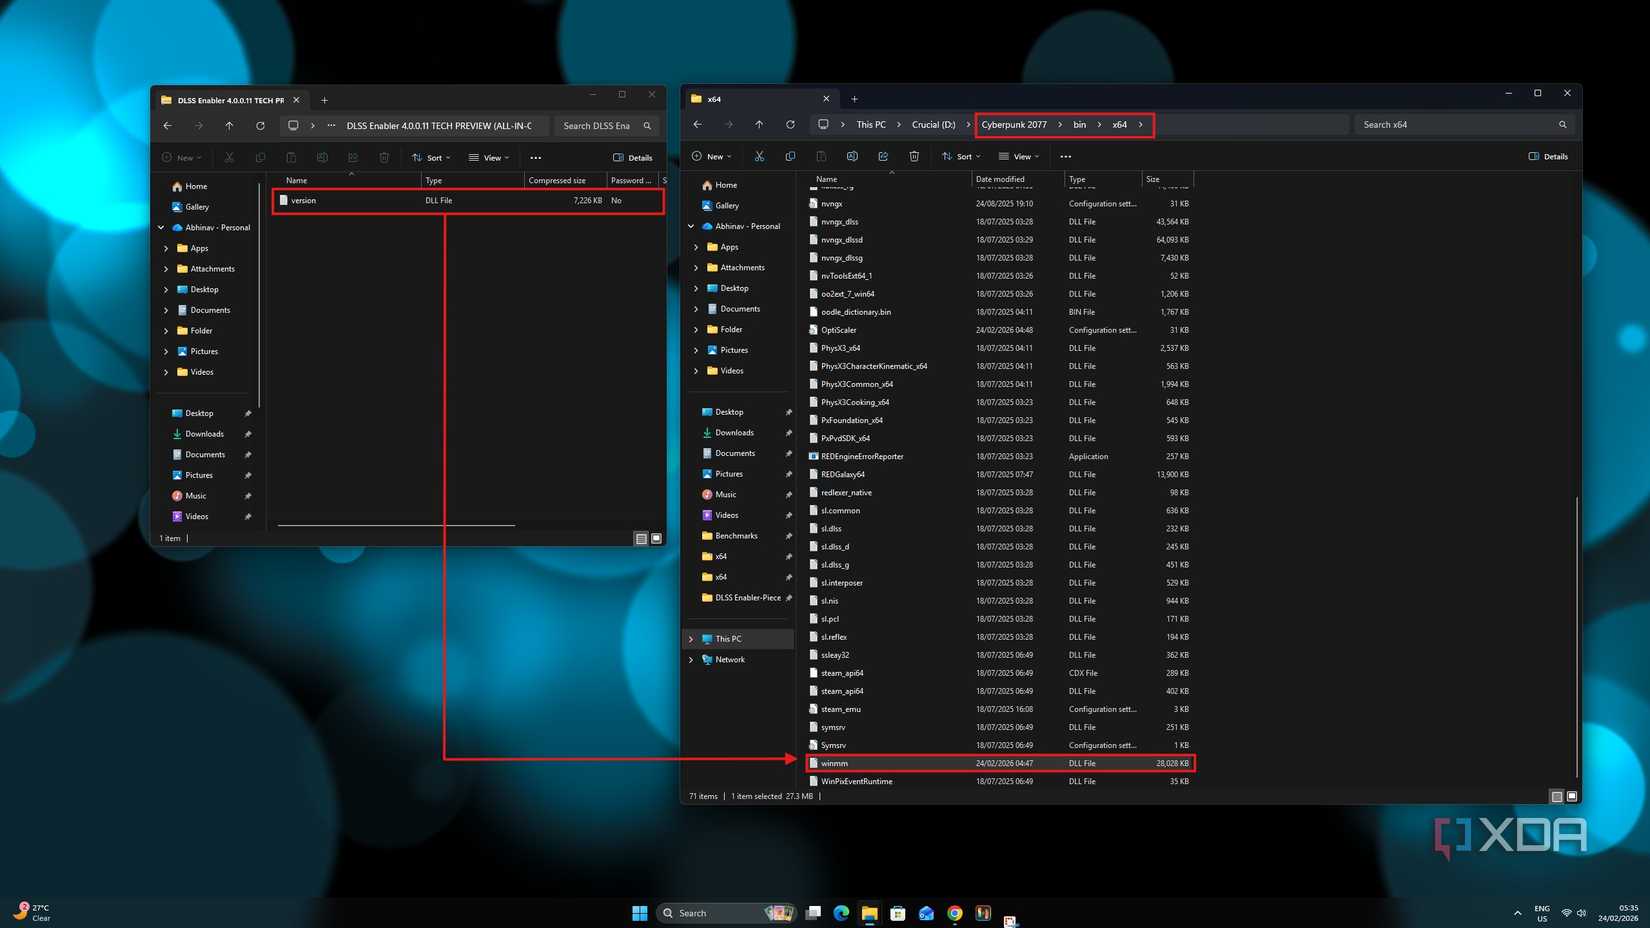
Task: Open Sort dropdown in DLSS Enabler window
Action: coord(431,158)
